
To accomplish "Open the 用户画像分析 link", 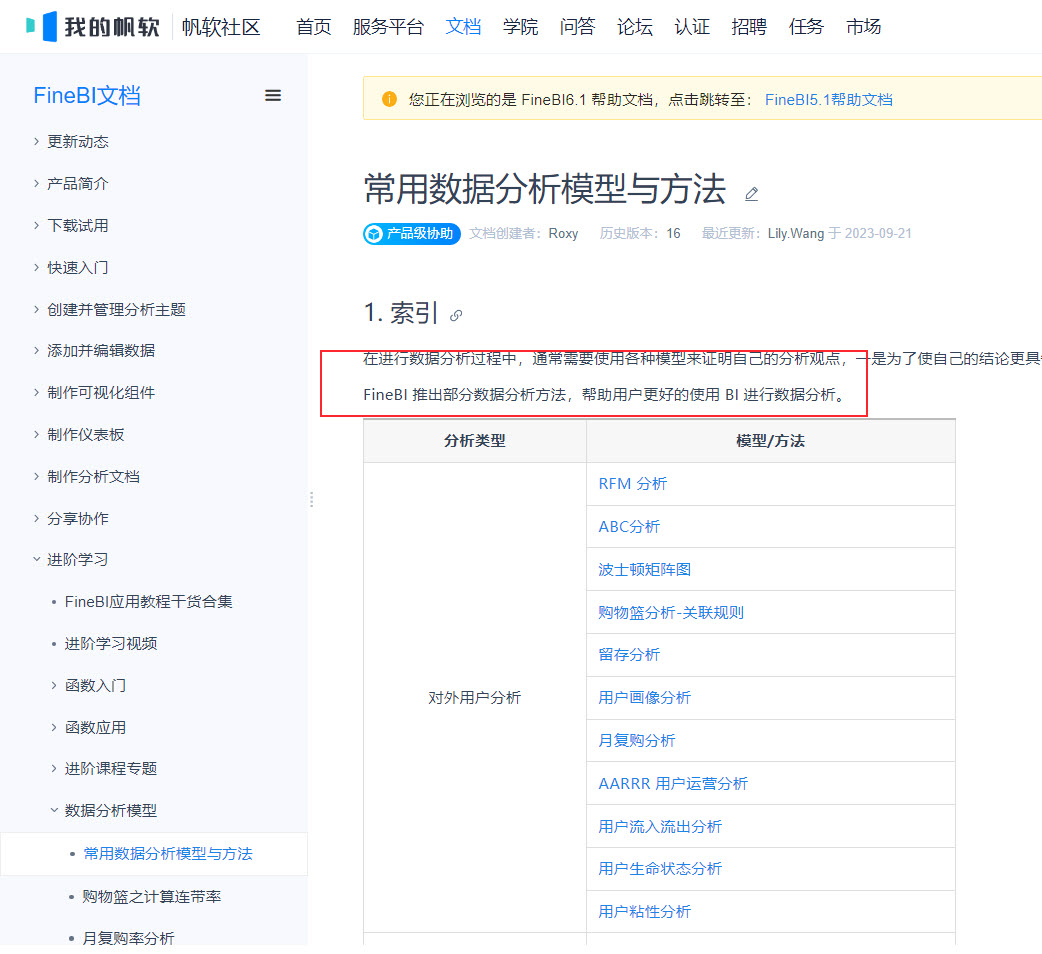I will click(644, 698).
